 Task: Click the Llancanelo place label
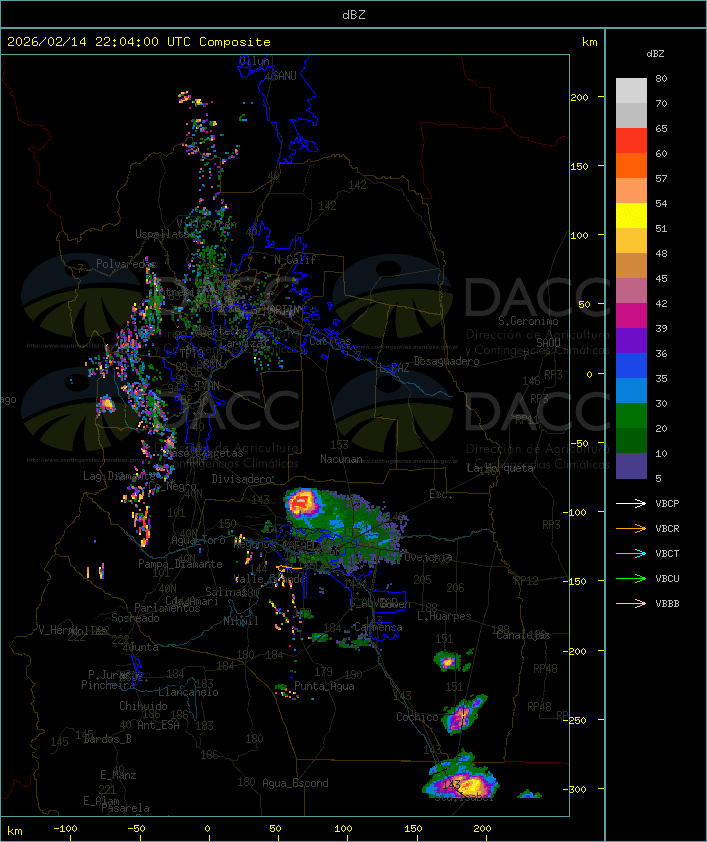[x=188, y=692]
